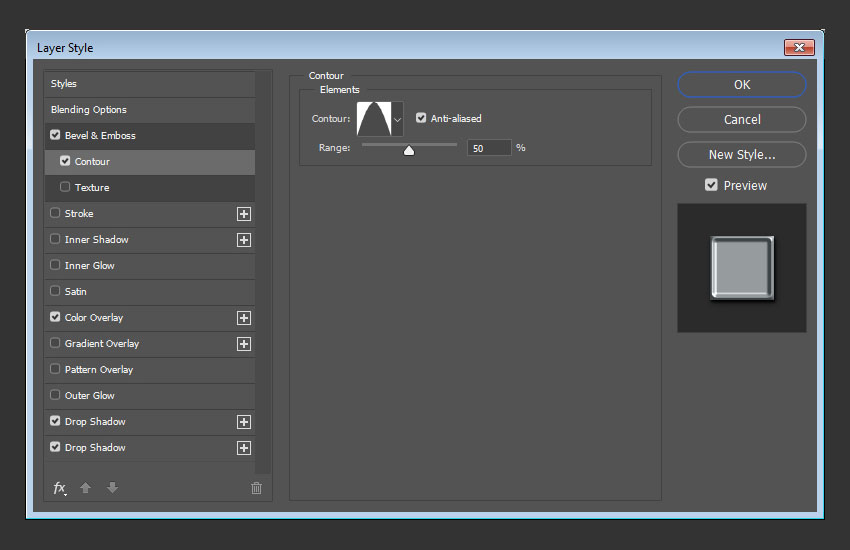Screen dimensions: 850x550
Task: Add another Color Overlay with plus icon
Action: point(244,318)
